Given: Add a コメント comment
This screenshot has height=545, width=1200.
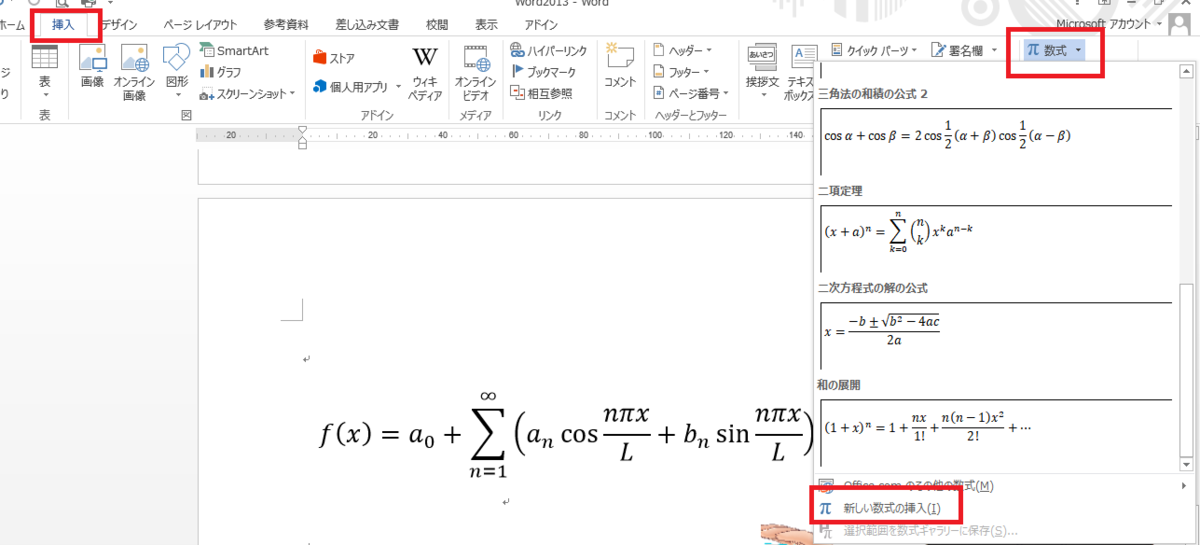Looking at the screenshot, I should (620, 66).
